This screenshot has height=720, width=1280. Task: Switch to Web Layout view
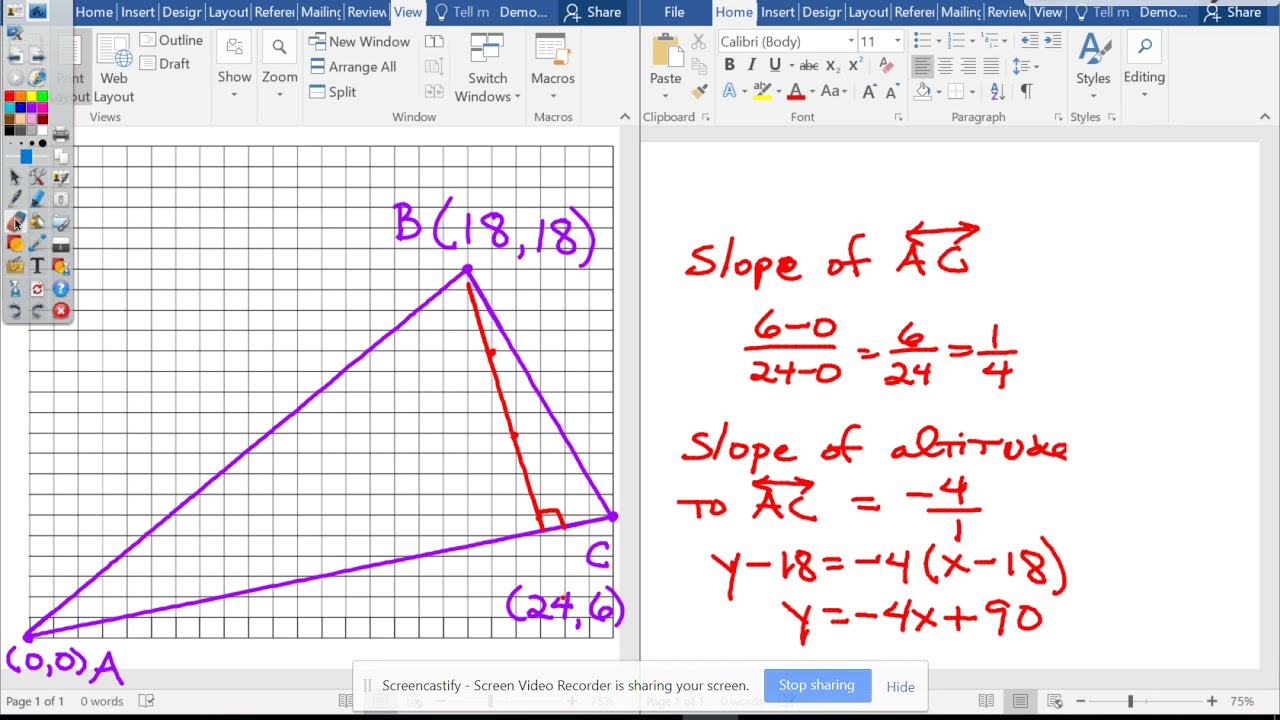114,68
